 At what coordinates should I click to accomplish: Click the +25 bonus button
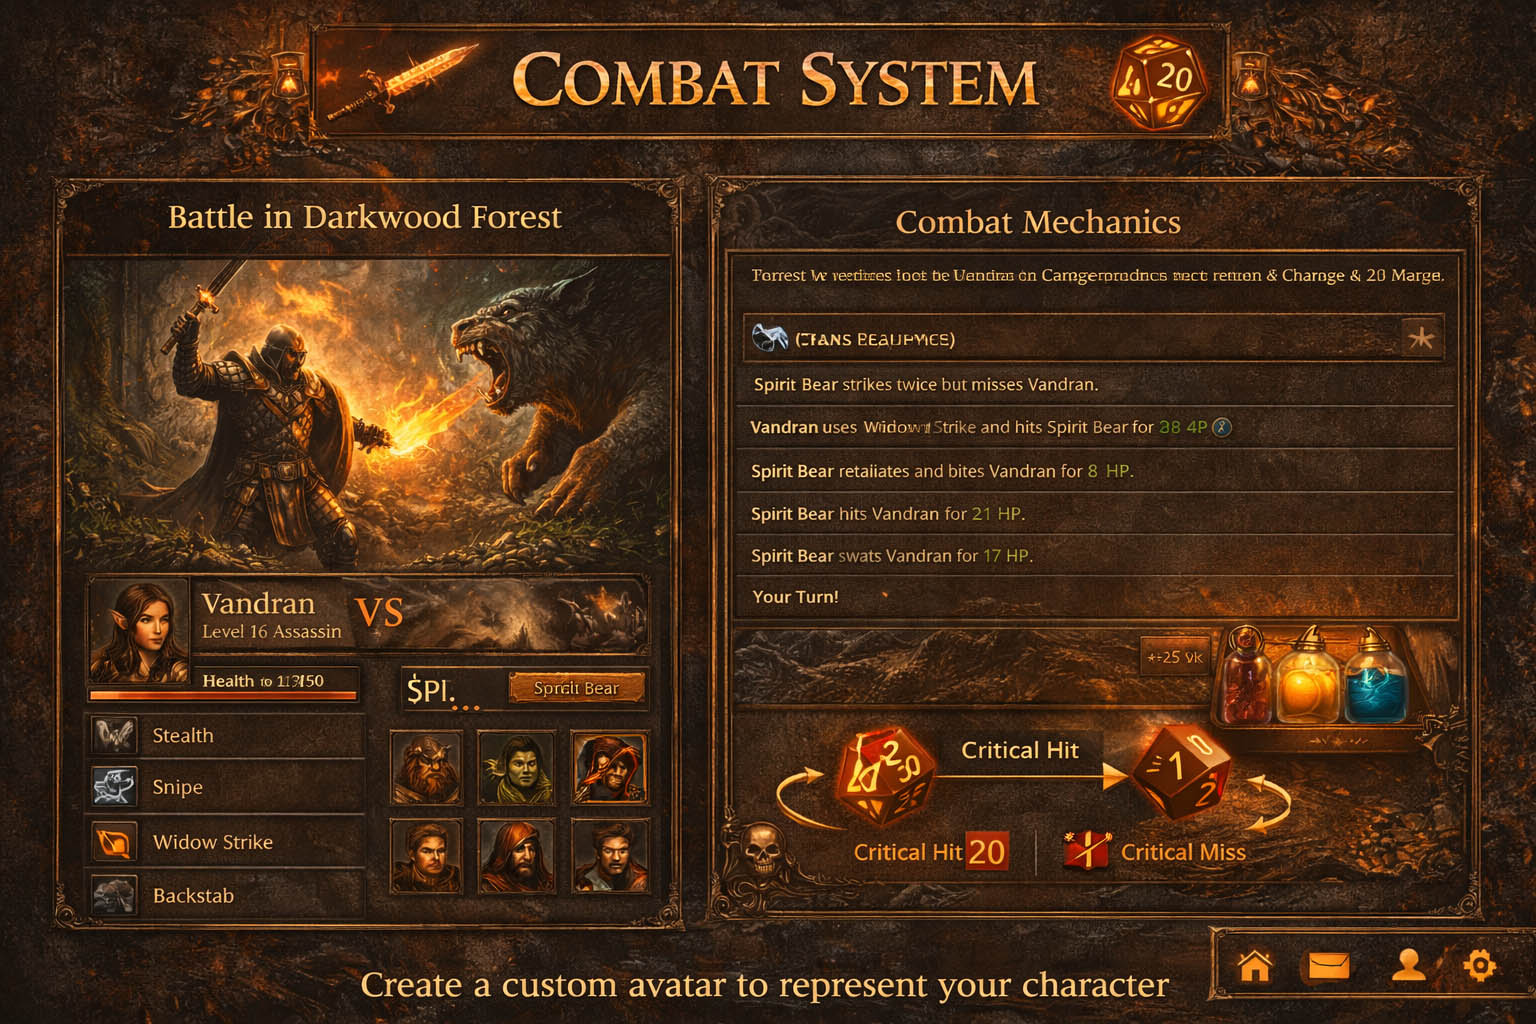point(1175,657)
